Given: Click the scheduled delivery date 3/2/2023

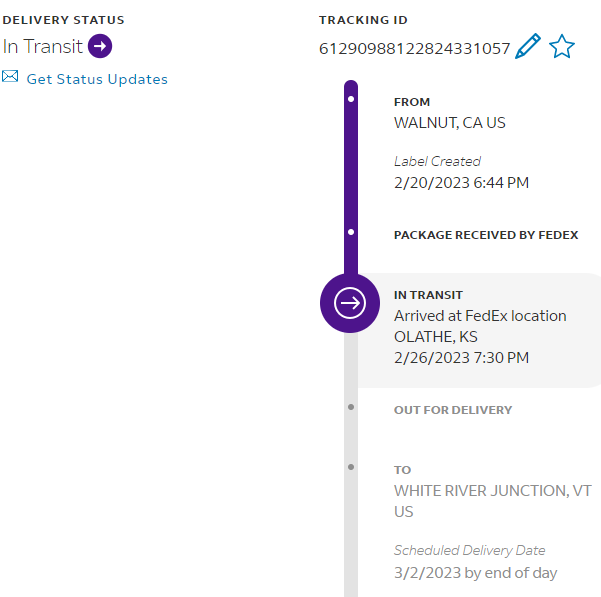Looking at the screenshot, I should pos(475,573).
